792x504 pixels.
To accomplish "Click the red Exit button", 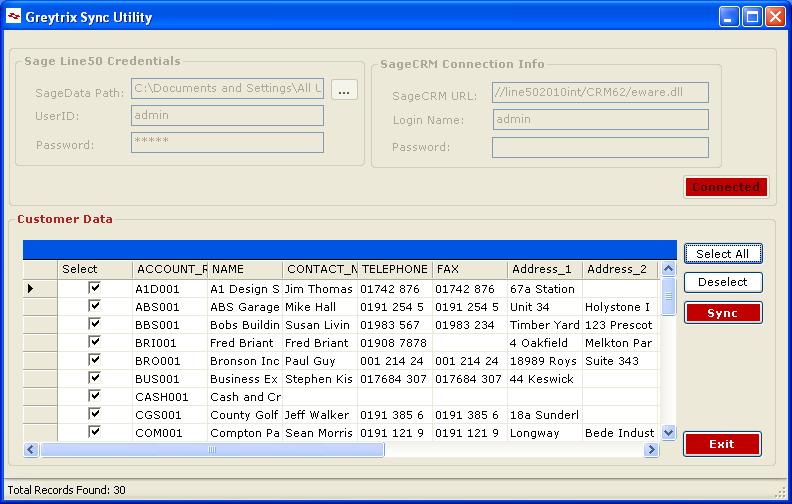I will [722, 444].
